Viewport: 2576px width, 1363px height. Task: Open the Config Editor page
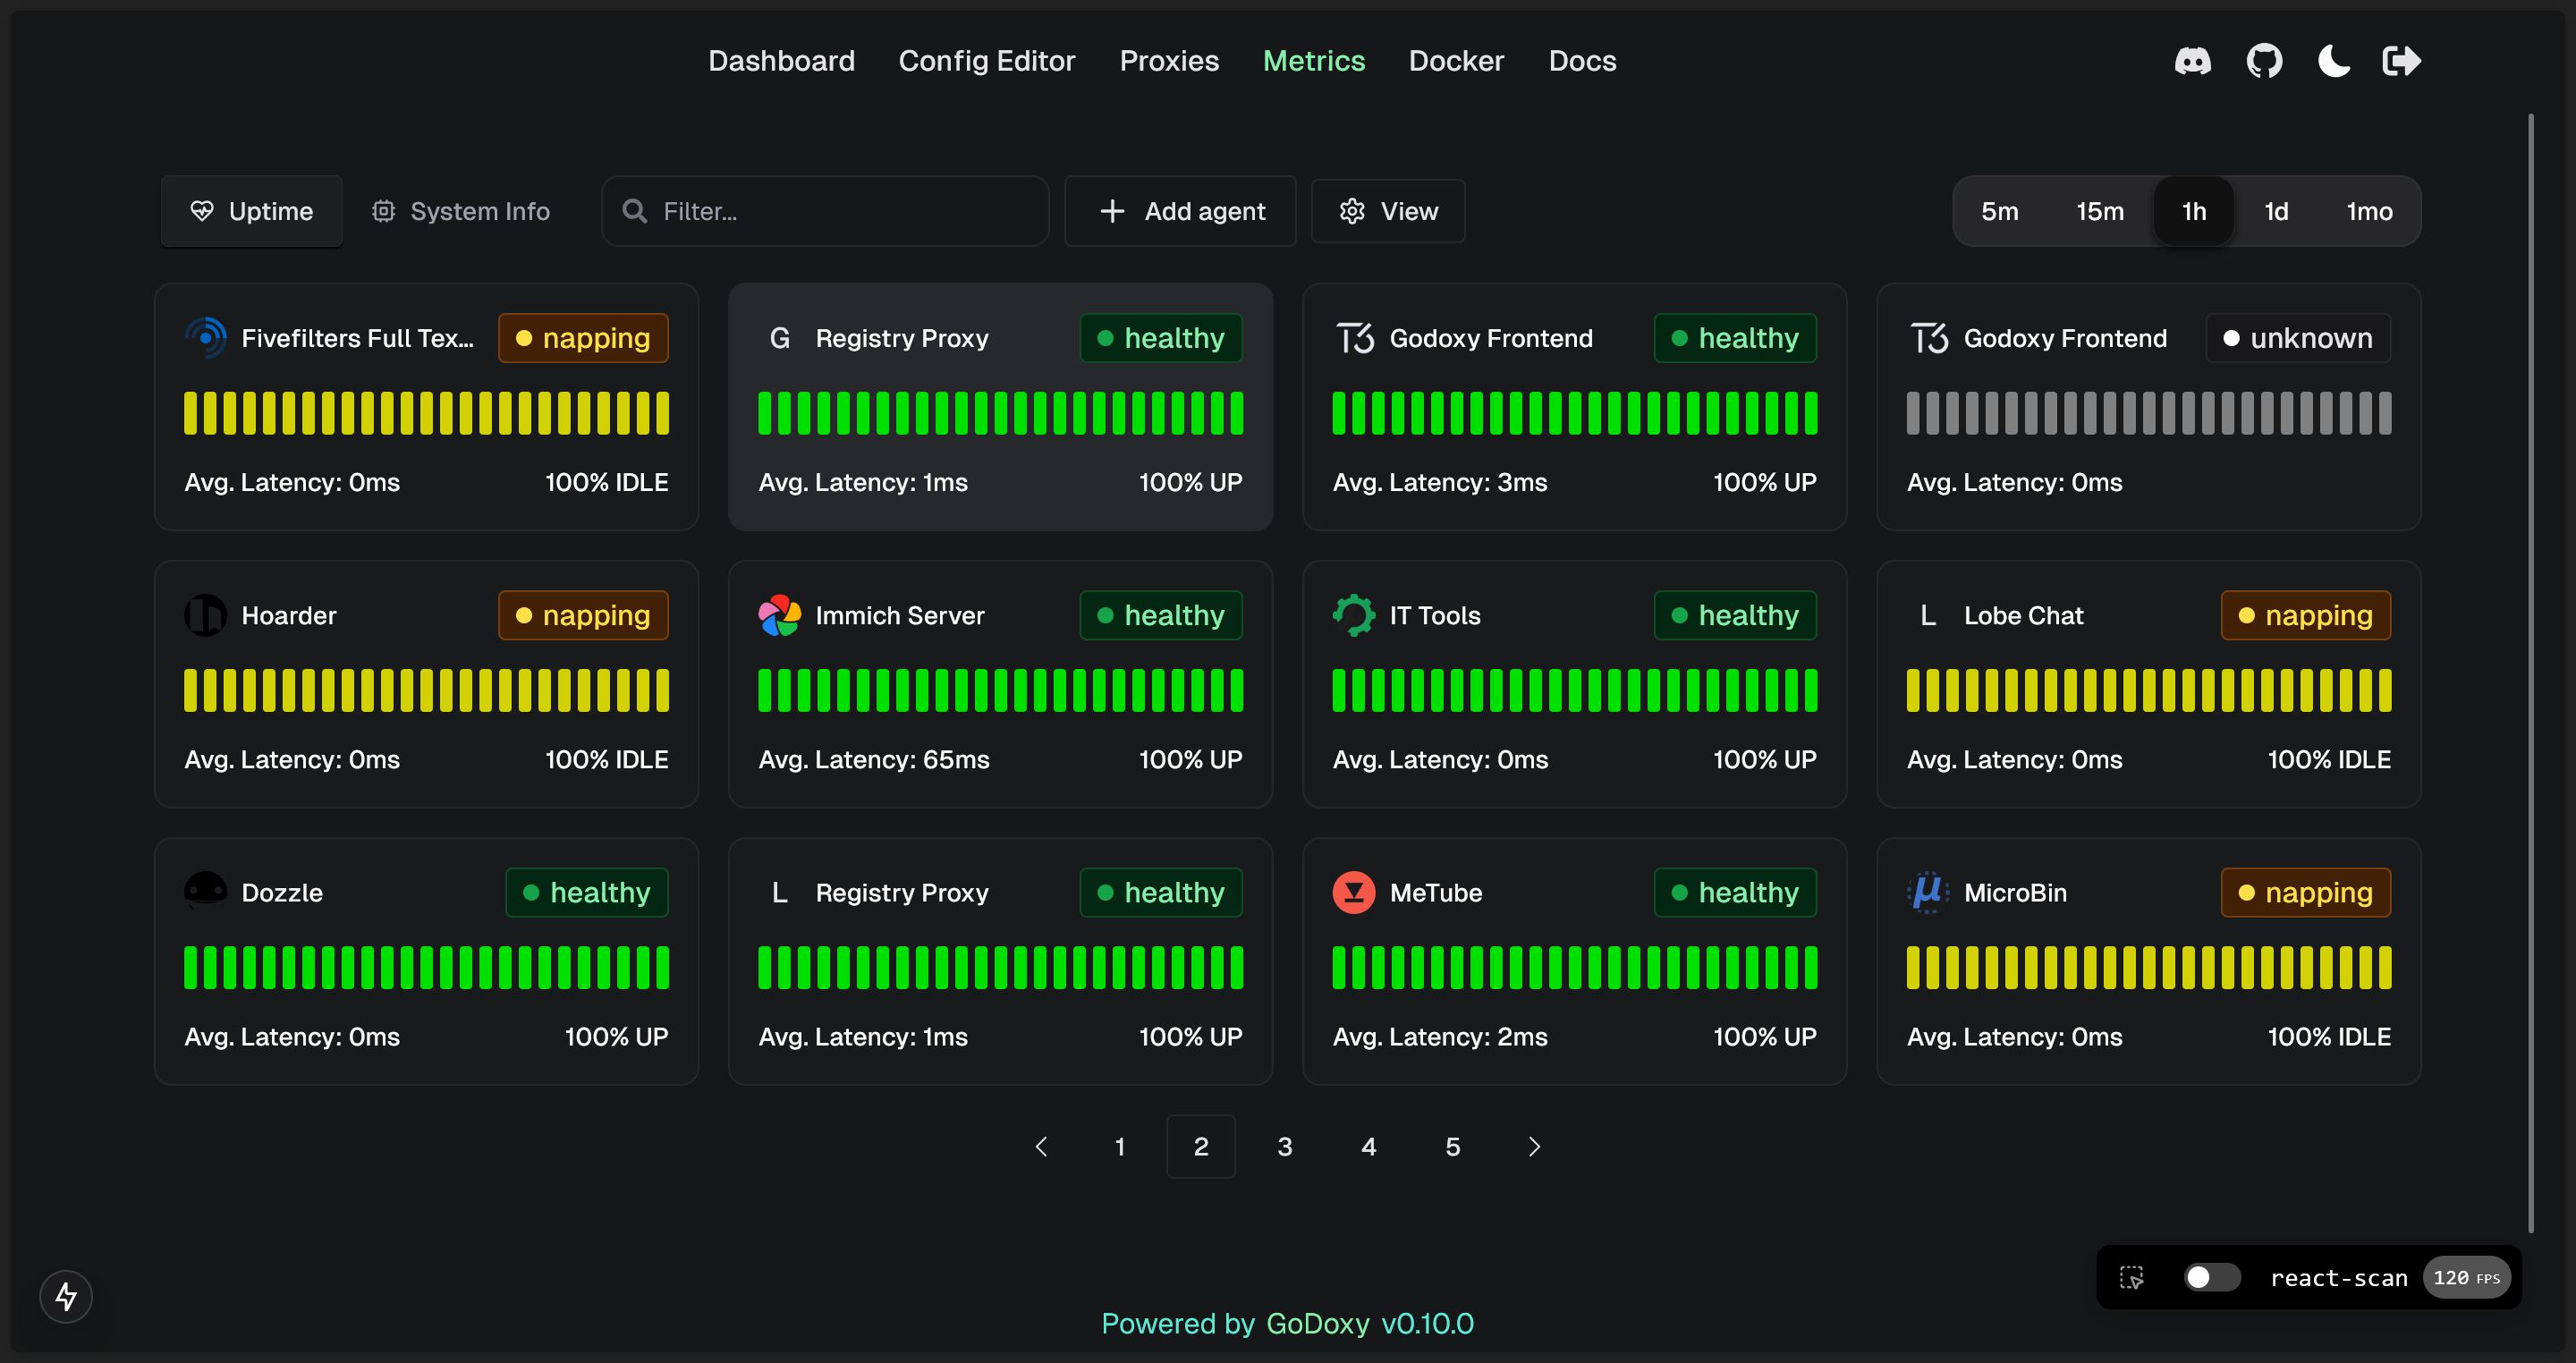(x=987, y=61)
